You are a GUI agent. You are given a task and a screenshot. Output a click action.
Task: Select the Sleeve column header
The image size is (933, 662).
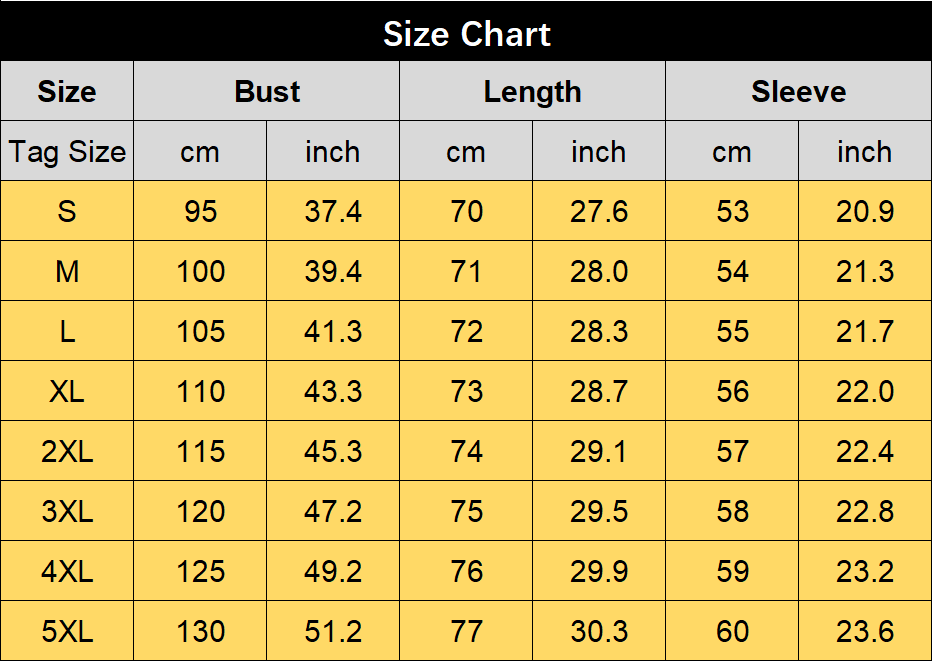[799, 91]
